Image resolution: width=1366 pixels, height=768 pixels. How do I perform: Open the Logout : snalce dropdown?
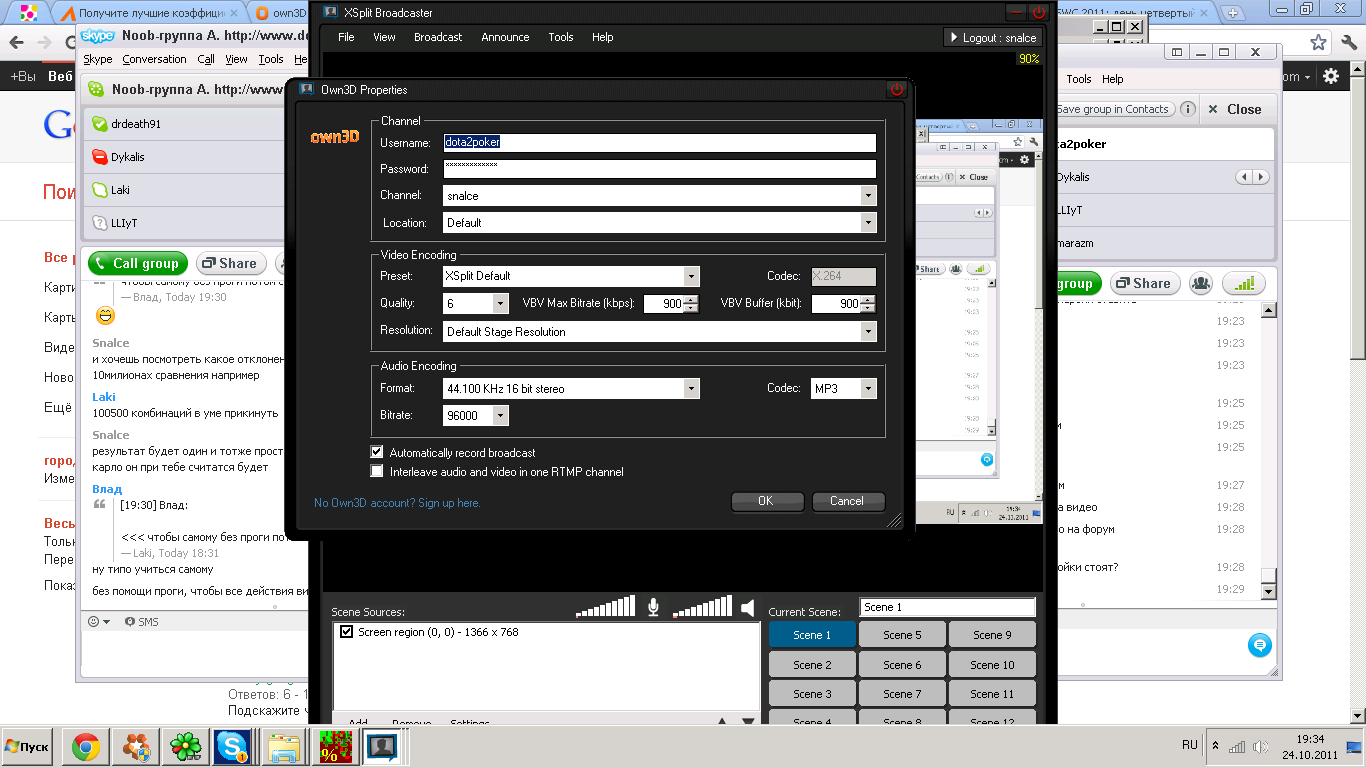(x=993, y=37)
